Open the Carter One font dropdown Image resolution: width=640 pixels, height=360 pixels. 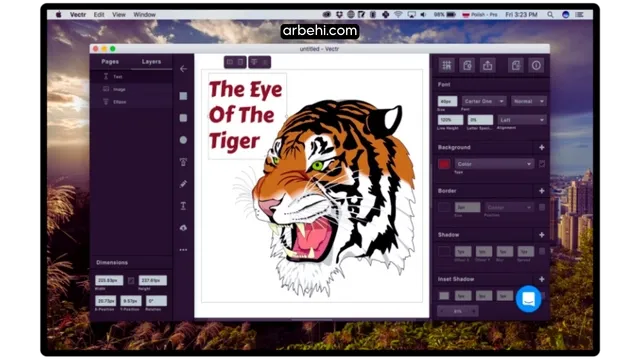pos(484,101)
